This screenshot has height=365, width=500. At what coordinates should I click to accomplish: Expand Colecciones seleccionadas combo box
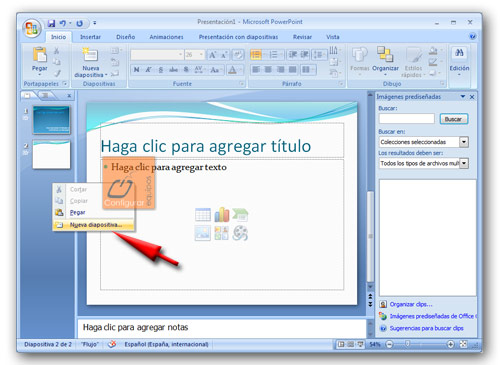coord(464,142)
